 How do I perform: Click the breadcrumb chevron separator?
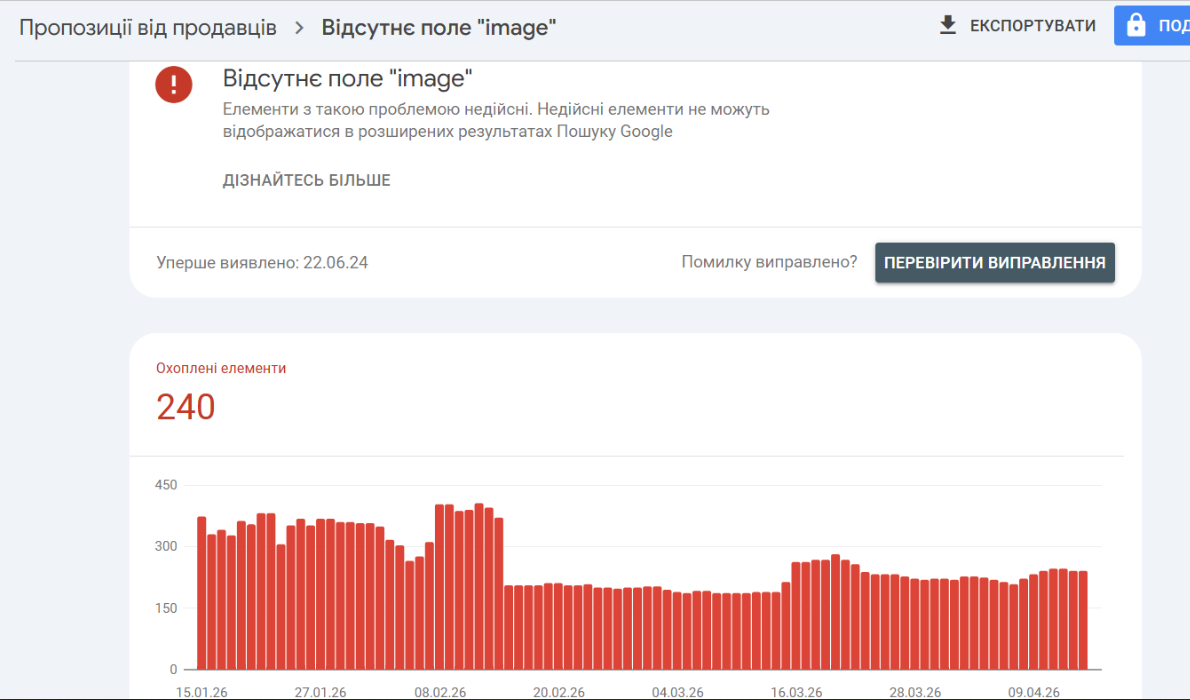299,28
